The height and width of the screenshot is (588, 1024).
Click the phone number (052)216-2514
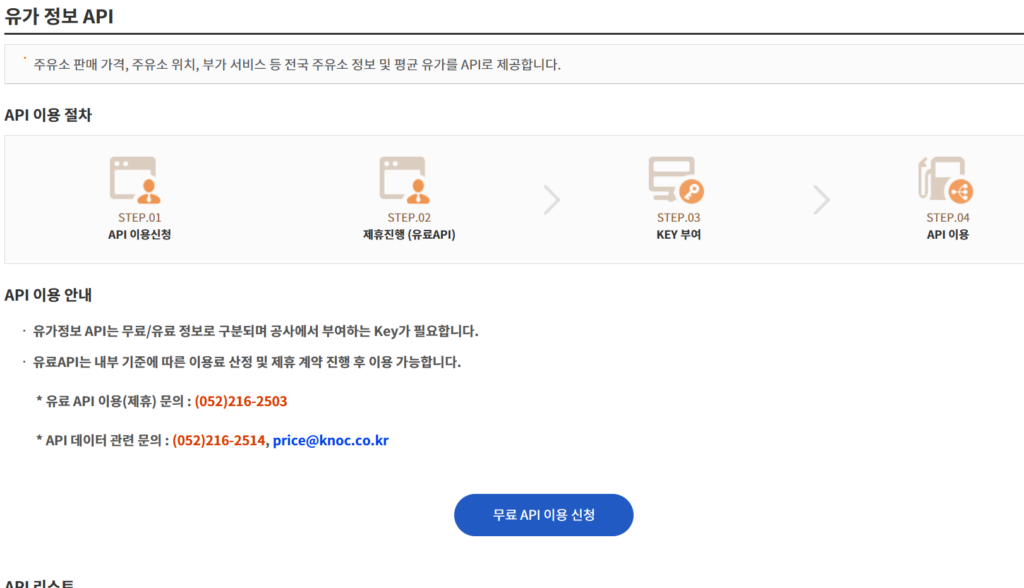point(219,440)
